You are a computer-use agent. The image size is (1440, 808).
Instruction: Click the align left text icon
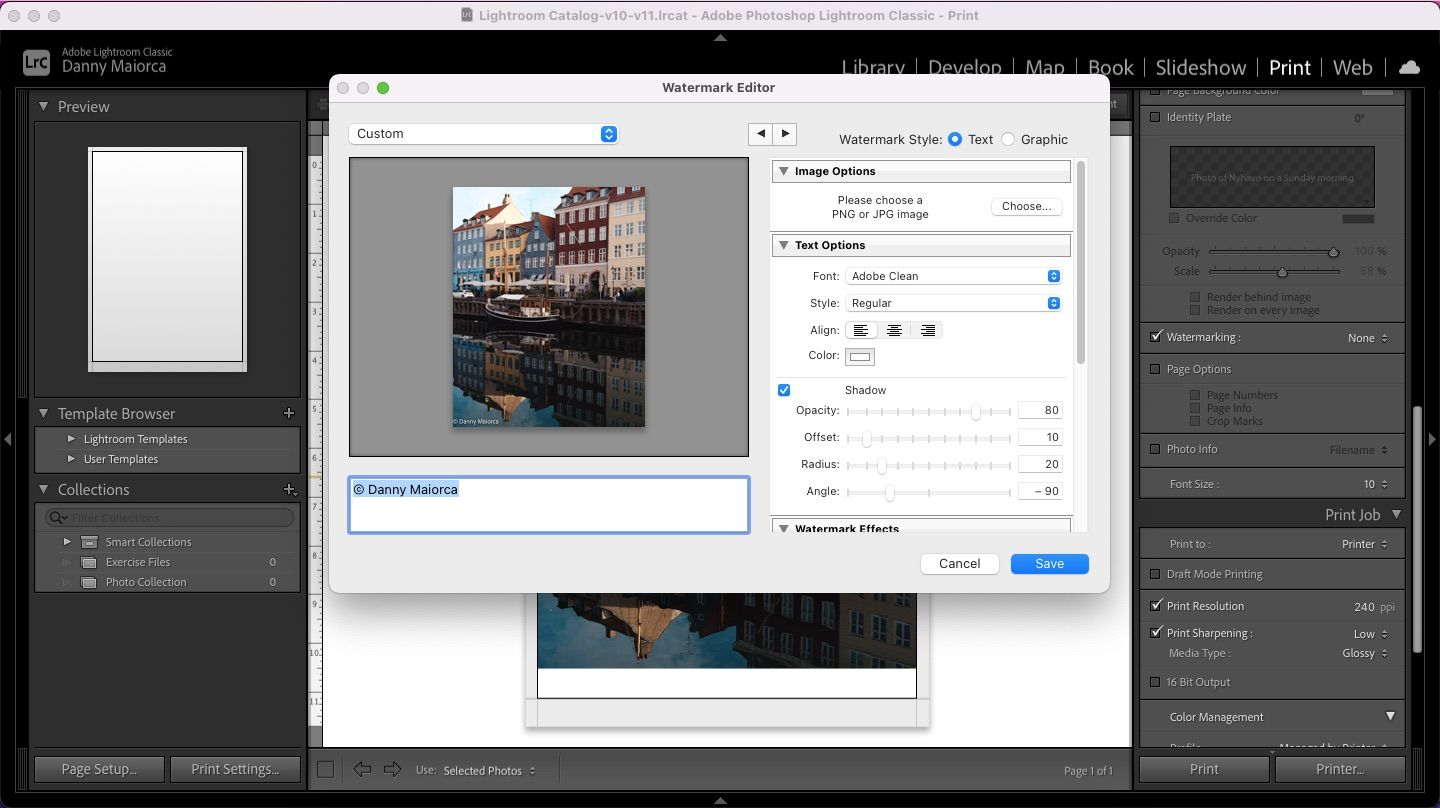click(x=860, y=330)
